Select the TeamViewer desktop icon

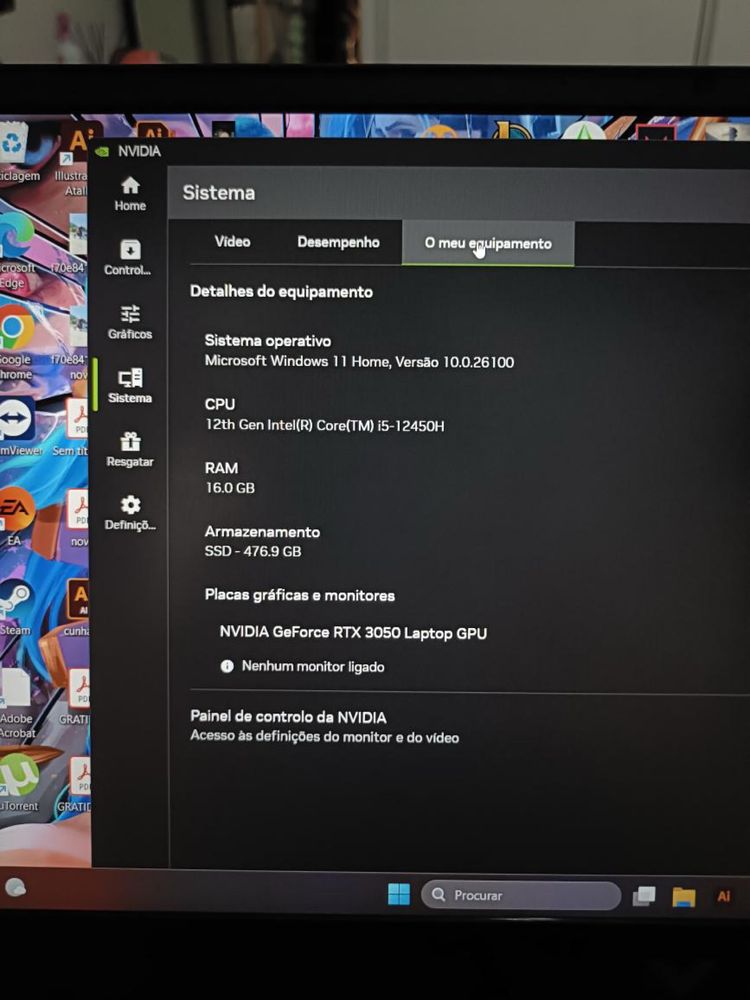click(x=19, y=426)
